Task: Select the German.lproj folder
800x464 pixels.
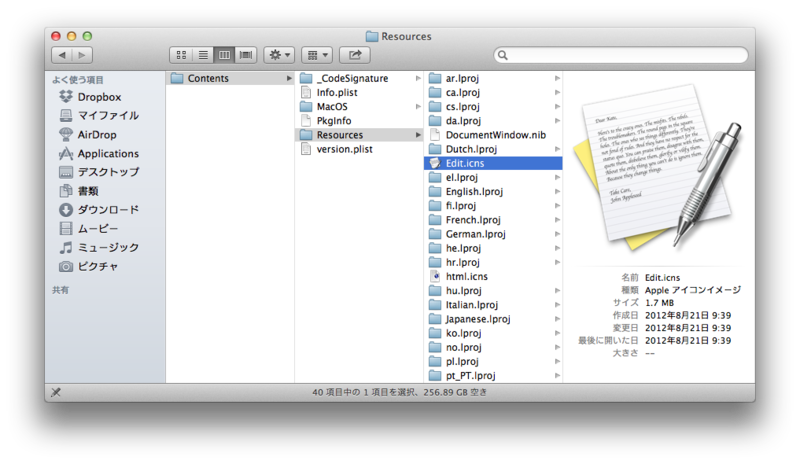Action: coord(493,234)
